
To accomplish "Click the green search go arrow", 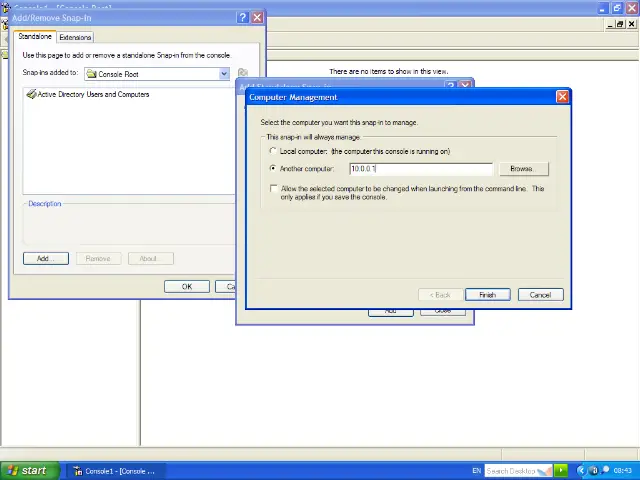I will tap(561, 470).
